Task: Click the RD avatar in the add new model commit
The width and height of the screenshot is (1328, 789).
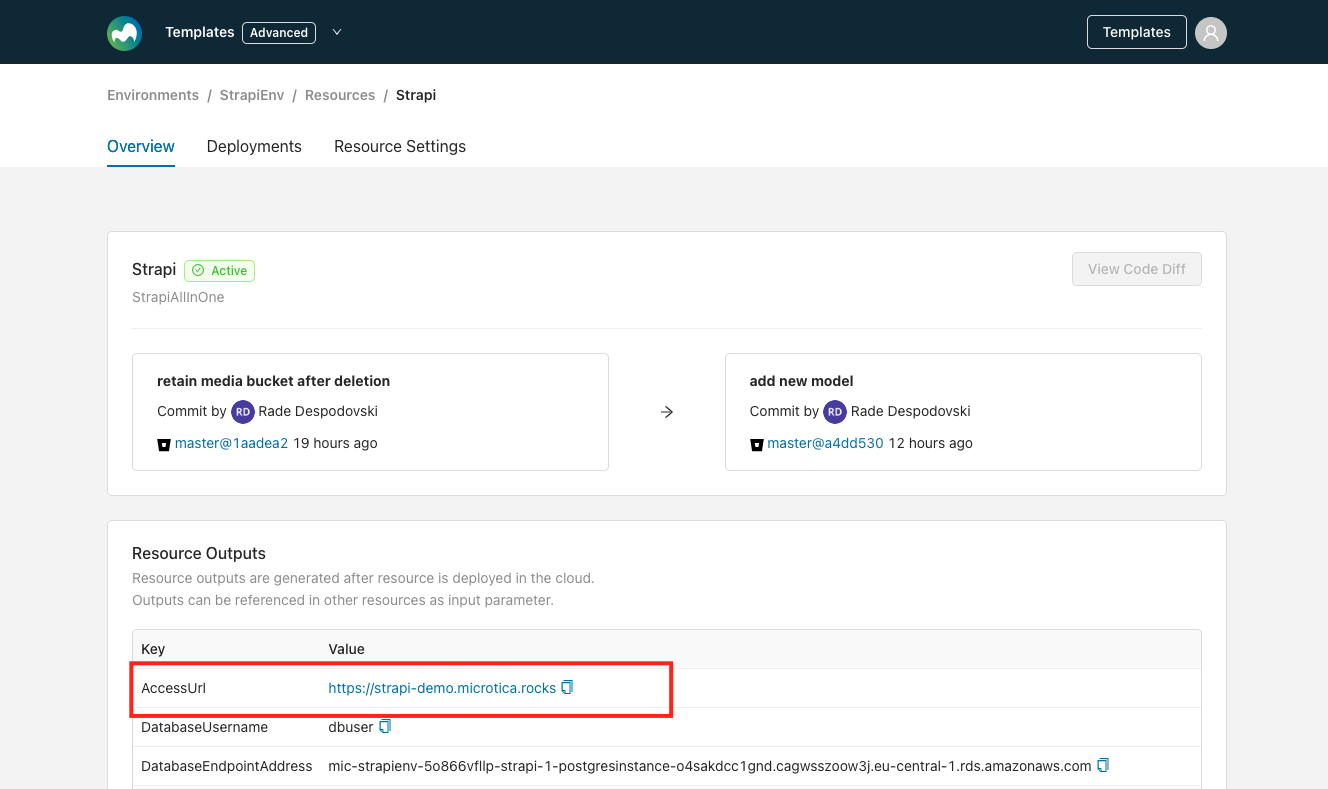Action: pyautogui.click(x=835, y=412)
